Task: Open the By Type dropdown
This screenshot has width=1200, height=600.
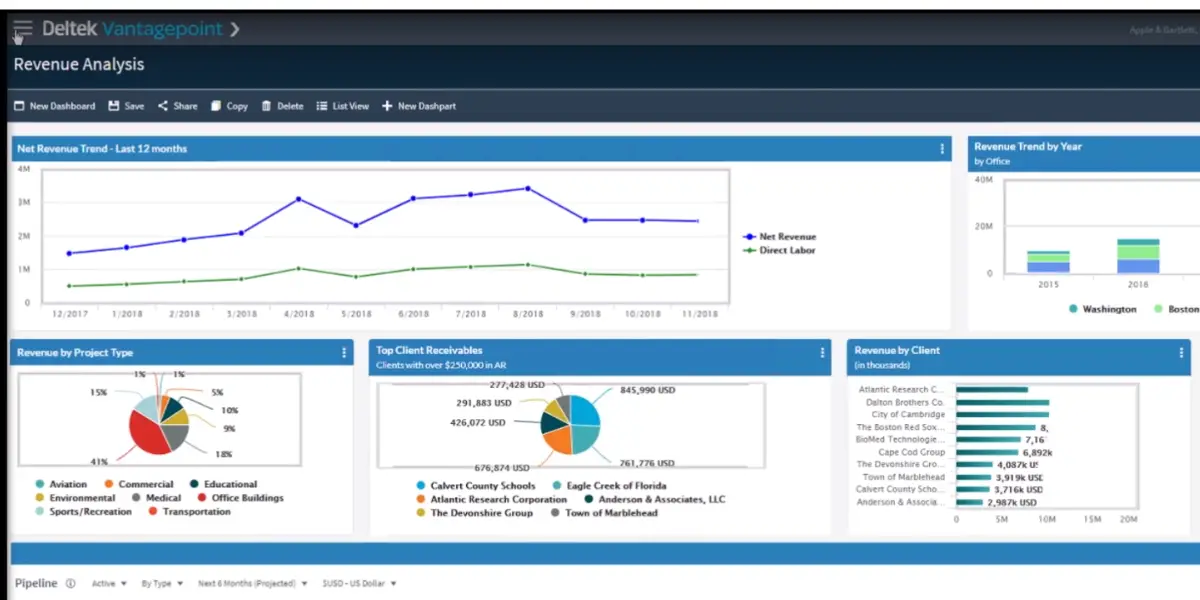Action: [x=161, y=583]
